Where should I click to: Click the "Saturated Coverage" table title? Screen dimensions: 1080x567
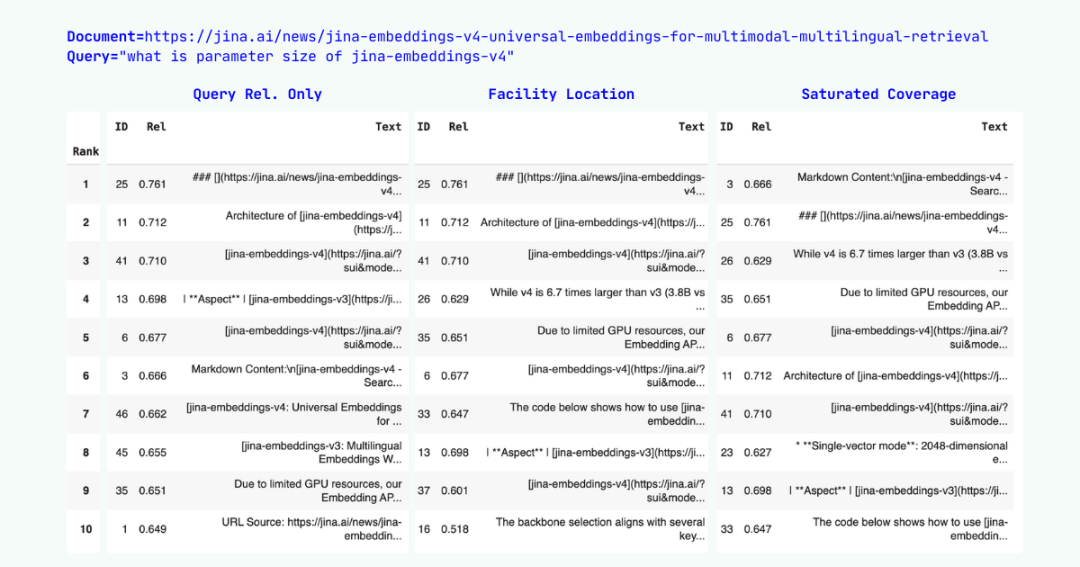tap(878, 94)
